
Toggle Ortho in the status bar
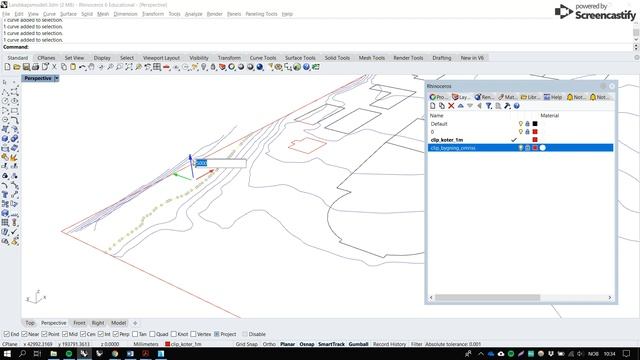(269, 344)
